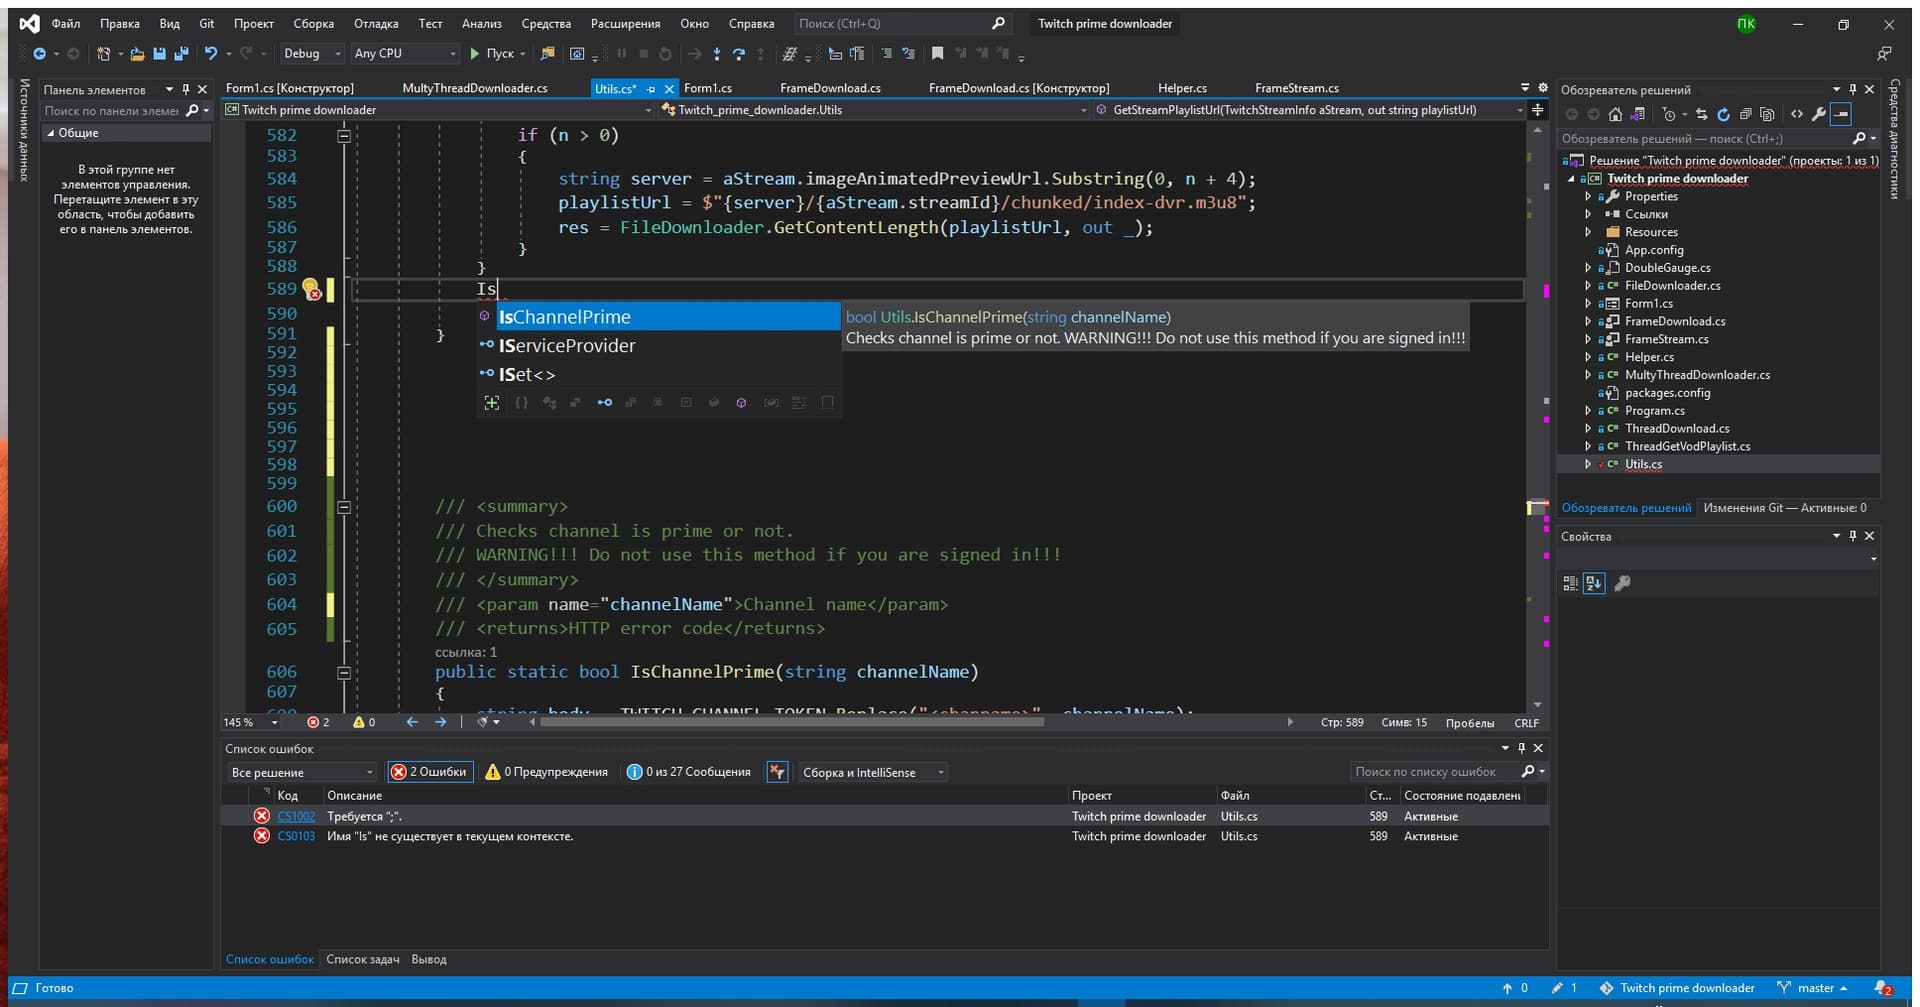Viewport: 1920px width, 1007px height.
Task: Toggle the build filter icon in error list
Action: click(777, 772)
